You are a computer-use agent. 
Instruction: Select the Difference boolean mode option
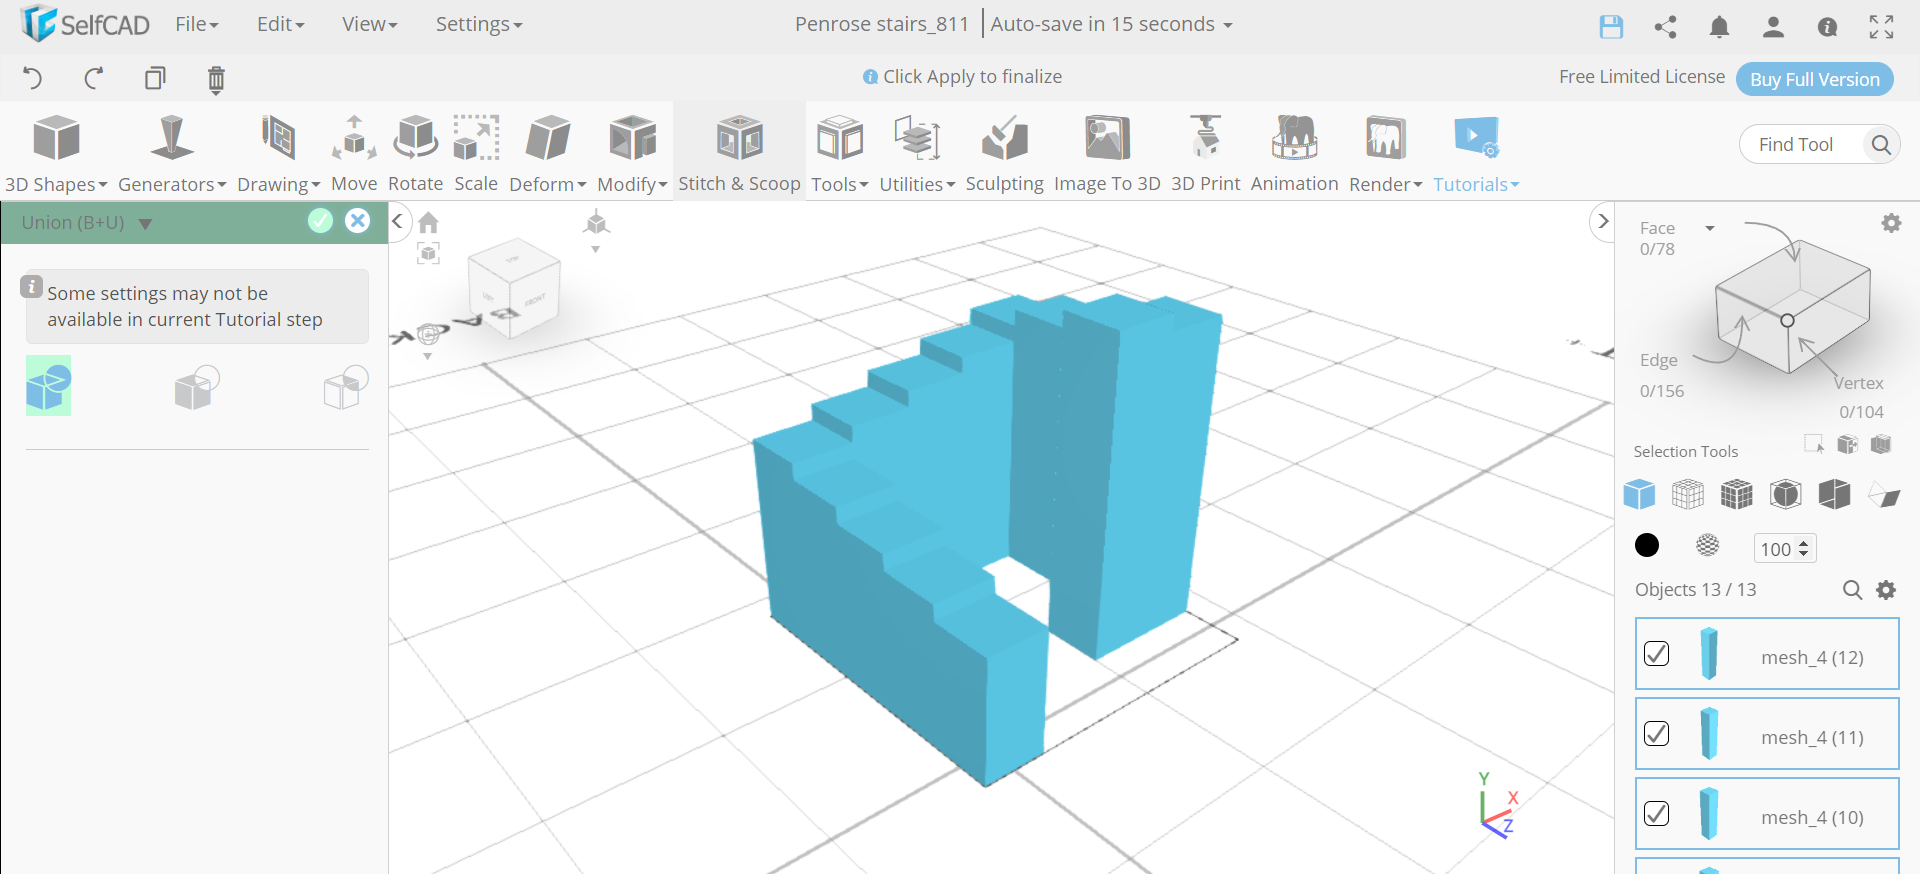pyautogui.click(x=197, y=387)
